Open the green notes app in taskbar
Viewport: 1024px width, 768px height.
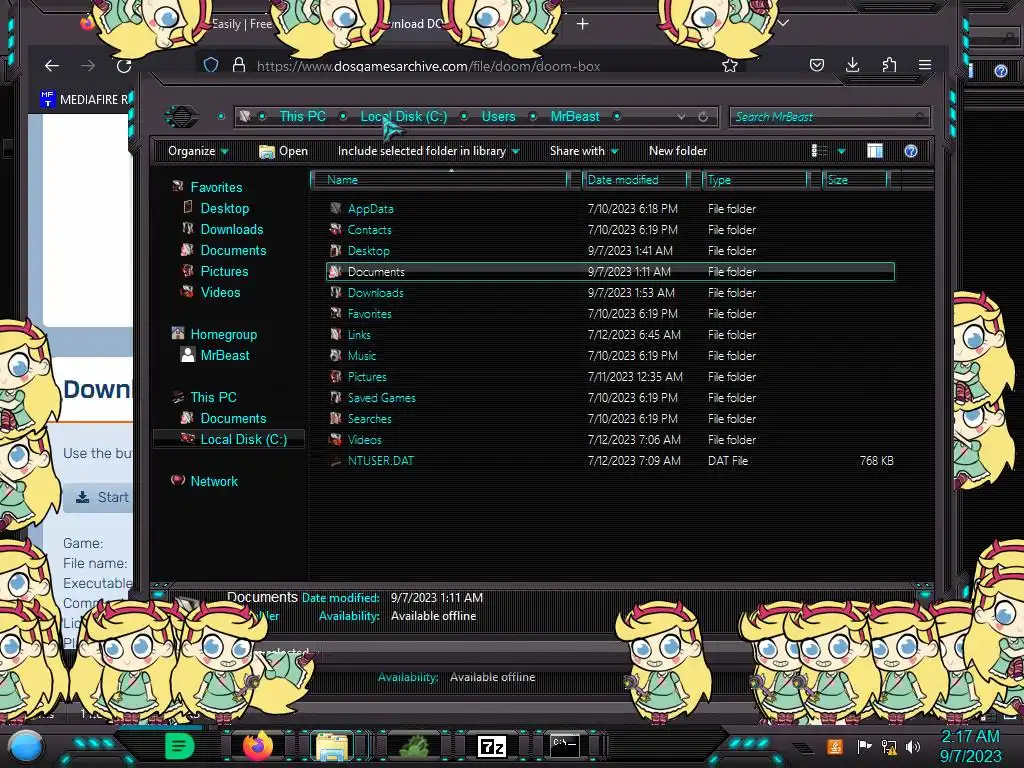click(180, 745)
